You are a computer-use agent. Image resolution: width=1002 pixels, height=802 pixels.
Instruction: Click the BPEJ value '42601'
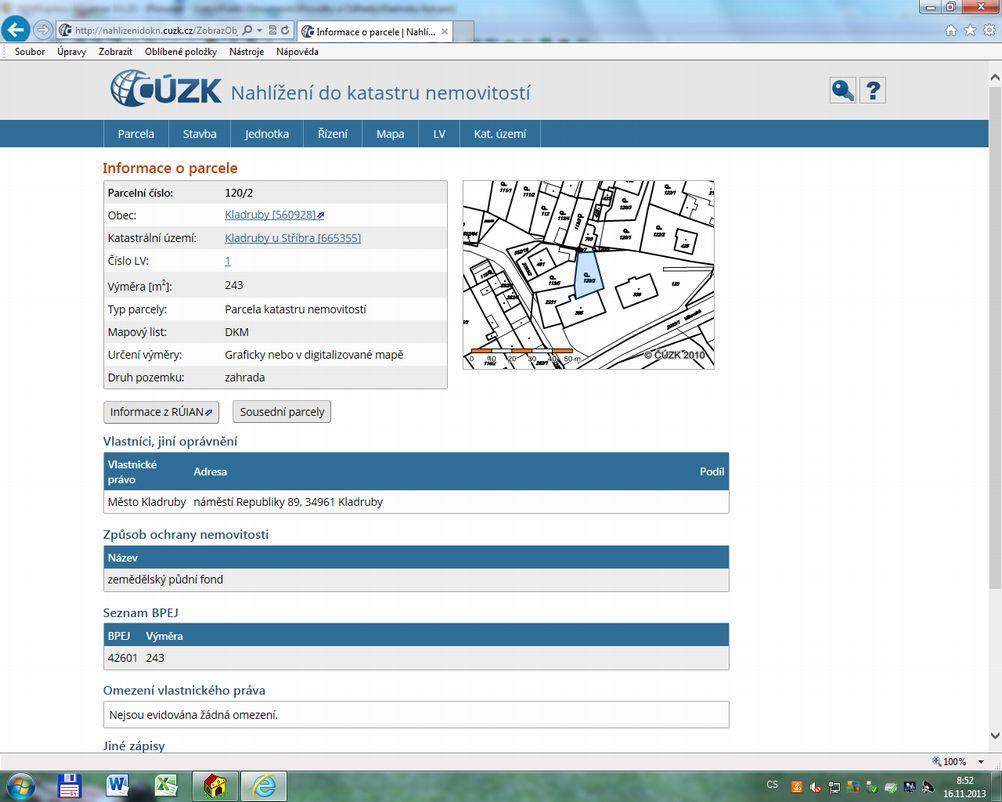(x=123, y=658)
